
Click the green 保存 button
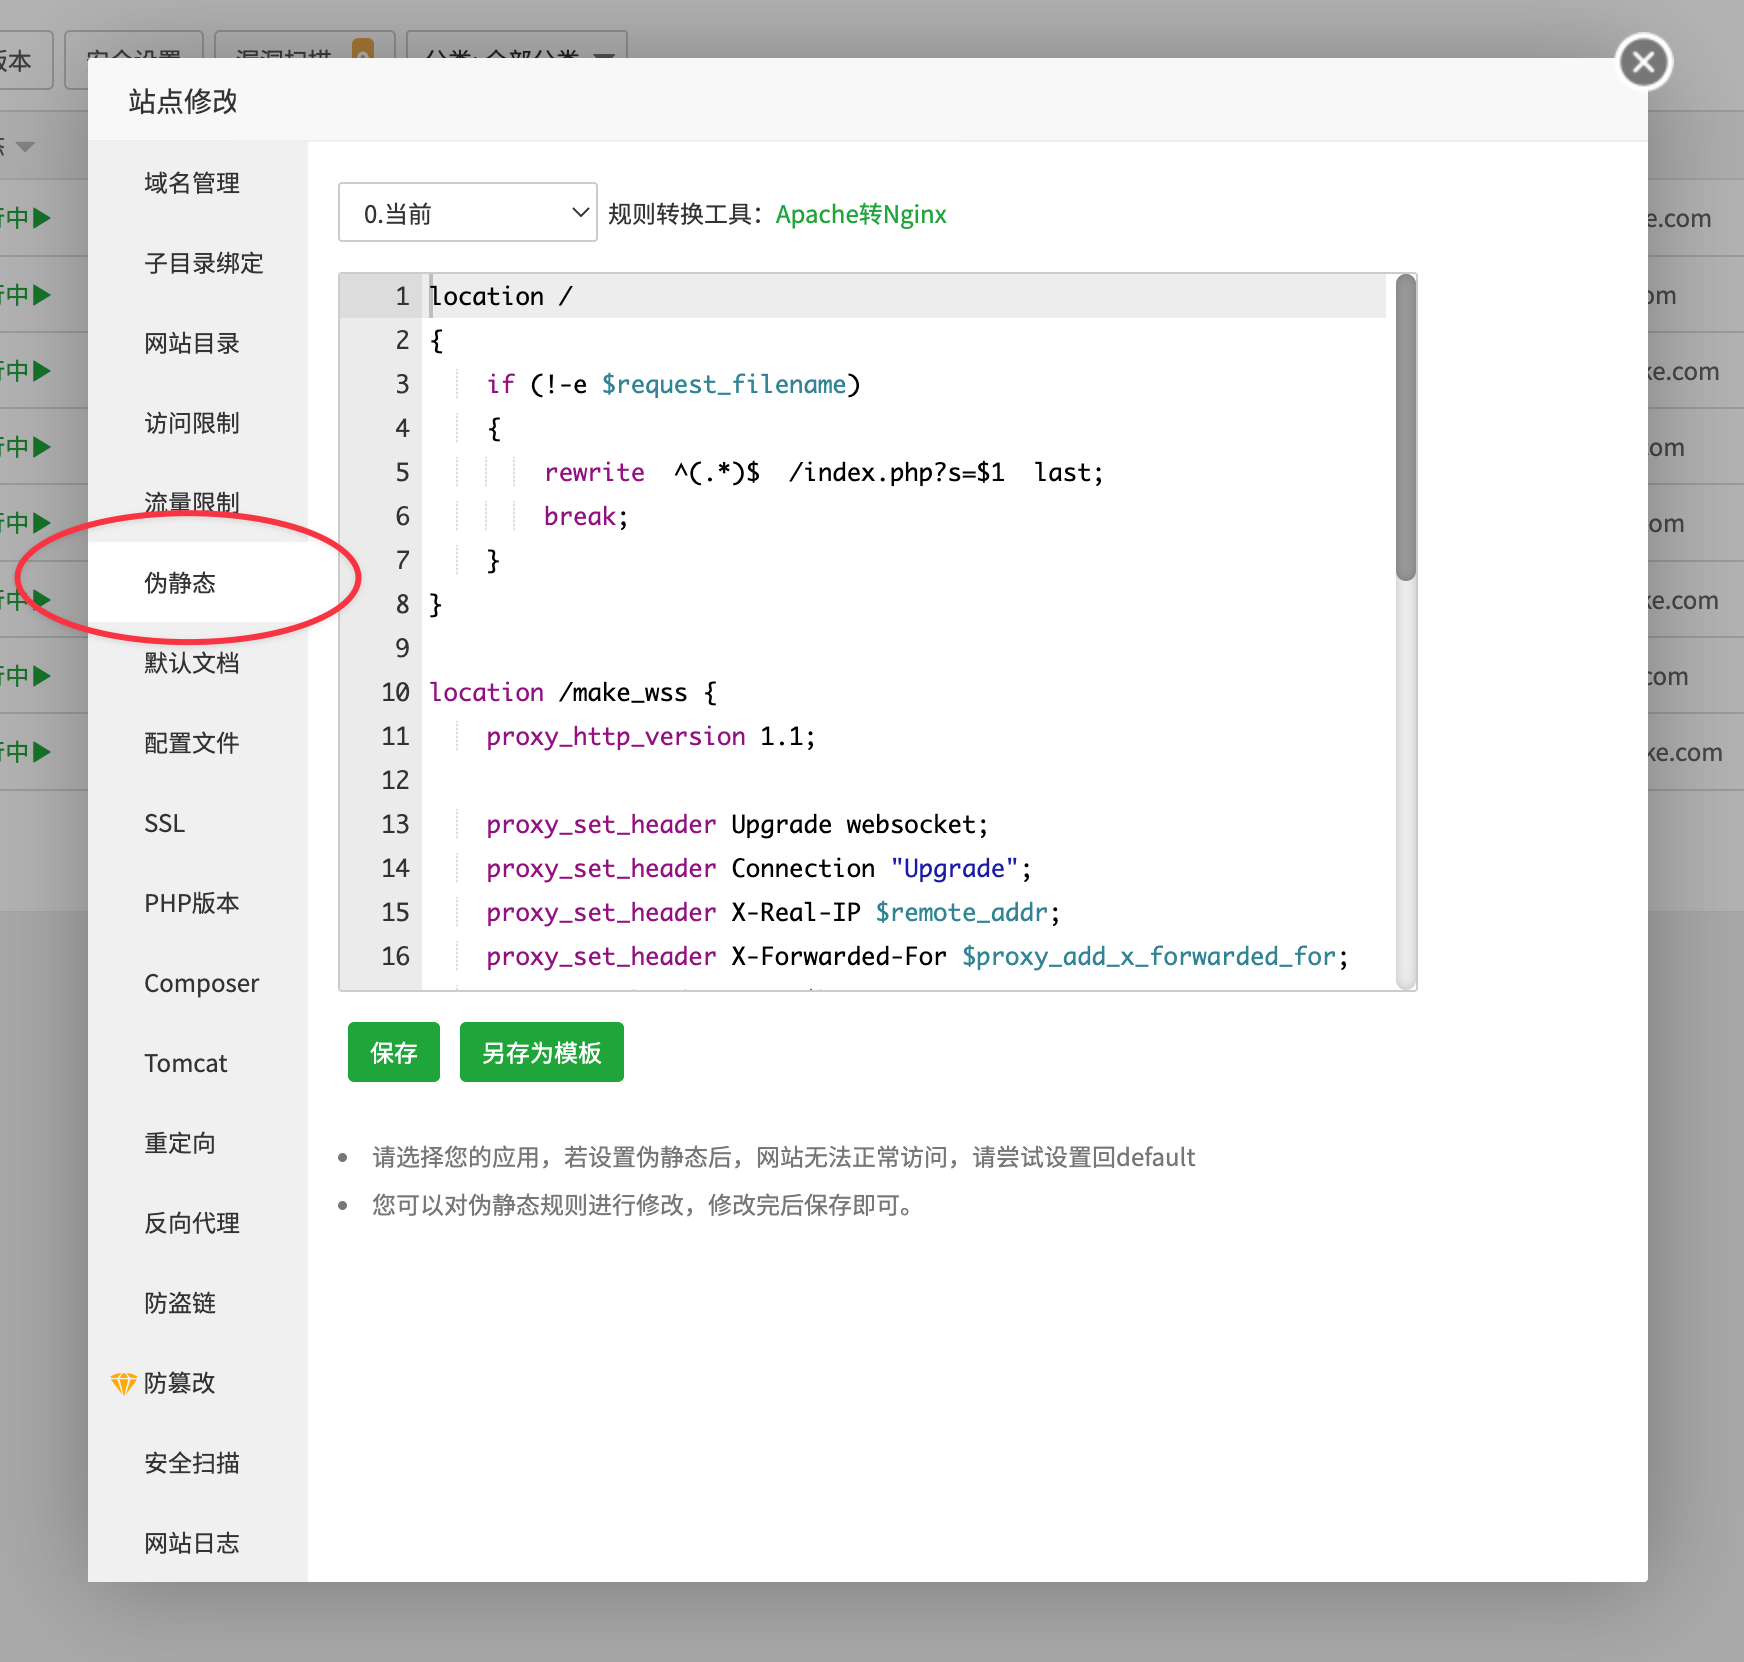(394, 1052)
